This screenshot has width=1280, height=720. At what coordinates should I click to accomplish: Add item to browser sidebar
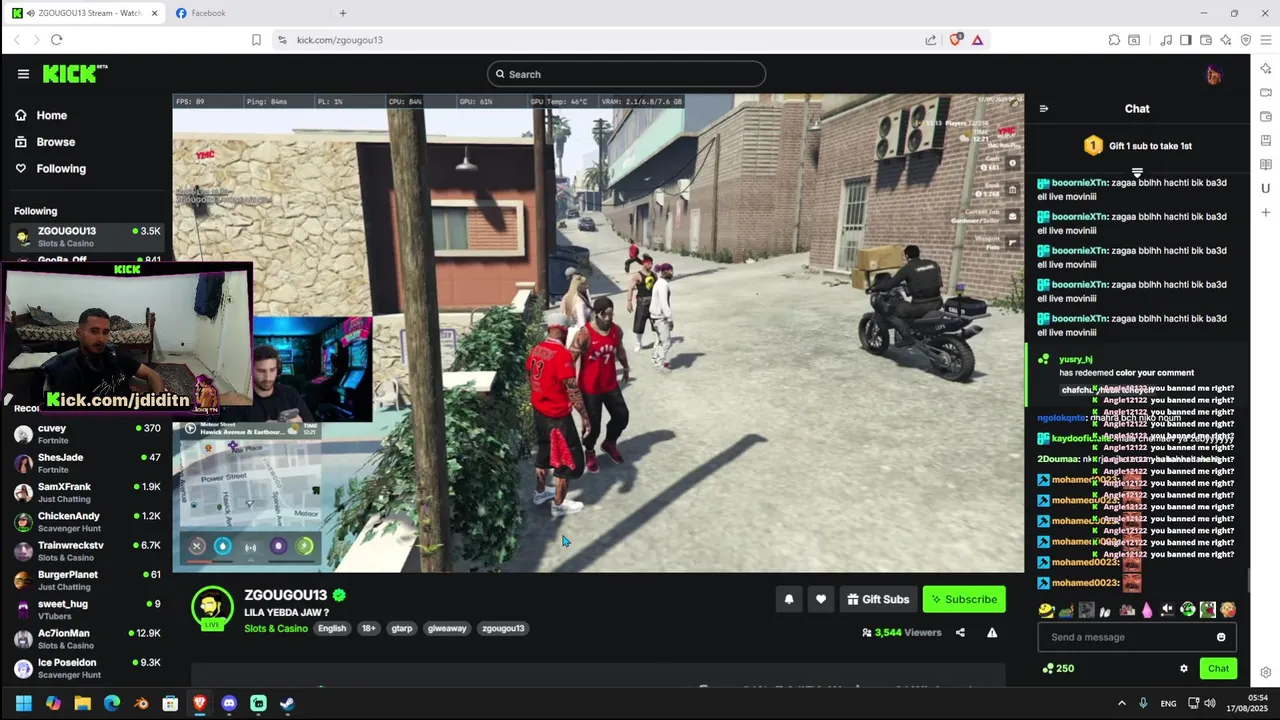pos(1265,212)
